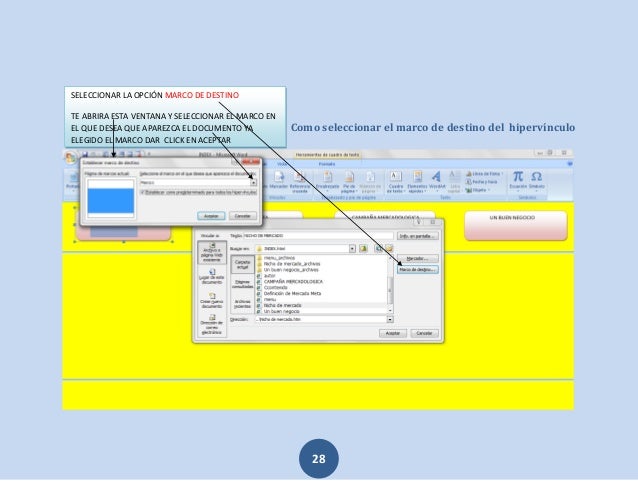Click the Texto display text field
Image resolution: width=638 pixels, height=493 pixels.
(x=318, y=236)
